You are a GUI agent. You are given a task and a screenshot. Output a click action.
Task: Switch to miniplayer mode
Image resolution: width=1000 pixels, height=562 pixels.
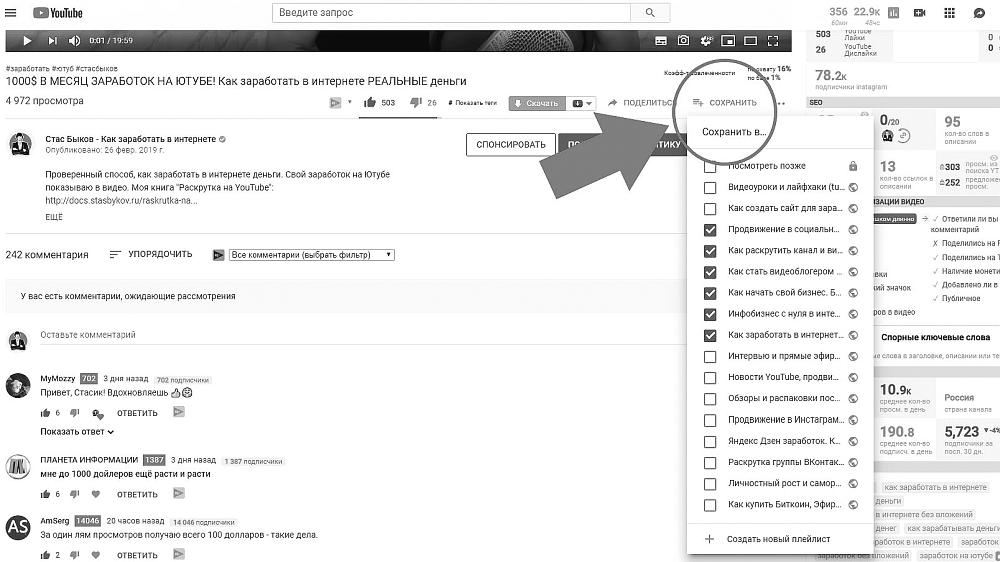[728, 41]
